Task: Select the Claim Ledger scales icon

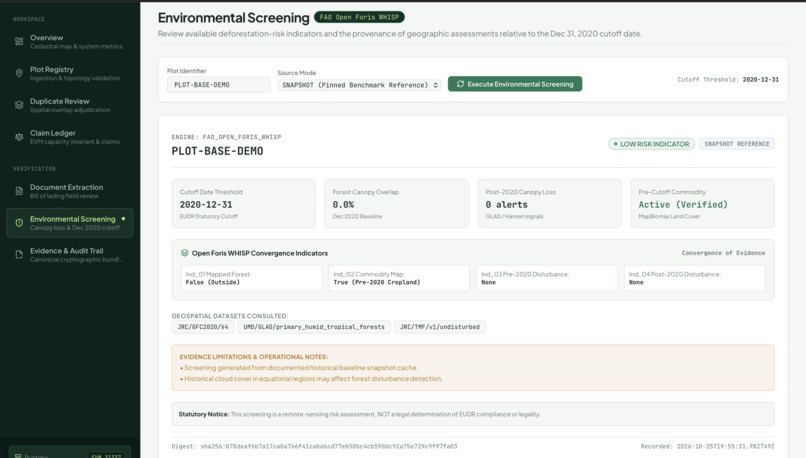Action: click(x=19, y=137)
